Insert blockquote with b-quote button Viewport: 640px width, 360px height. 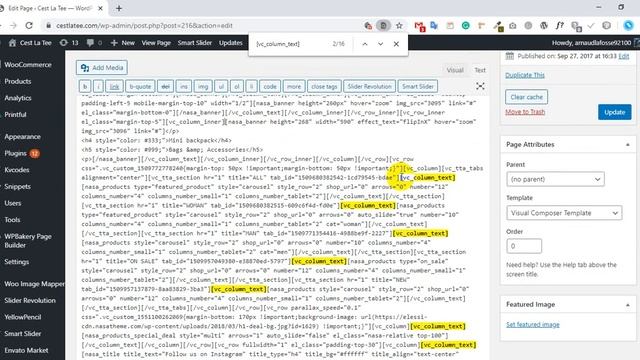(x=140, y=87)
